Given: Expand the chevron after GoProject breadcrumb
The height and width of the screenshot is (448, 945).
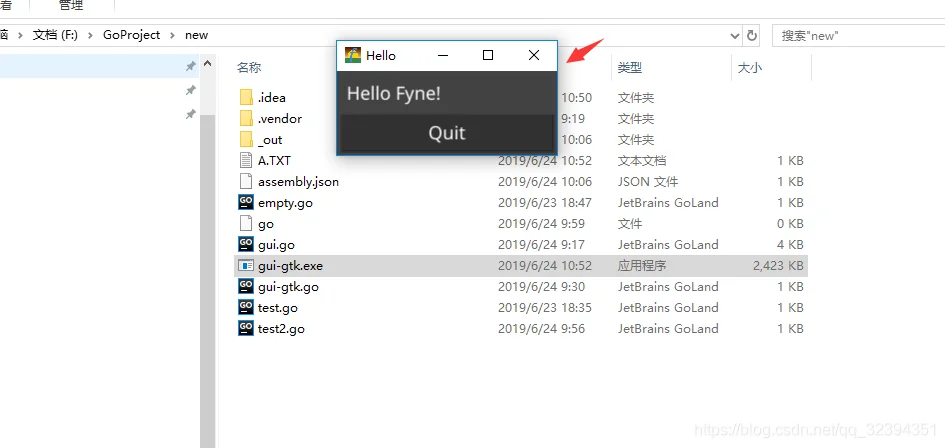Looking at the screenshot, I should pyautogui.click(x=173, y=35).
